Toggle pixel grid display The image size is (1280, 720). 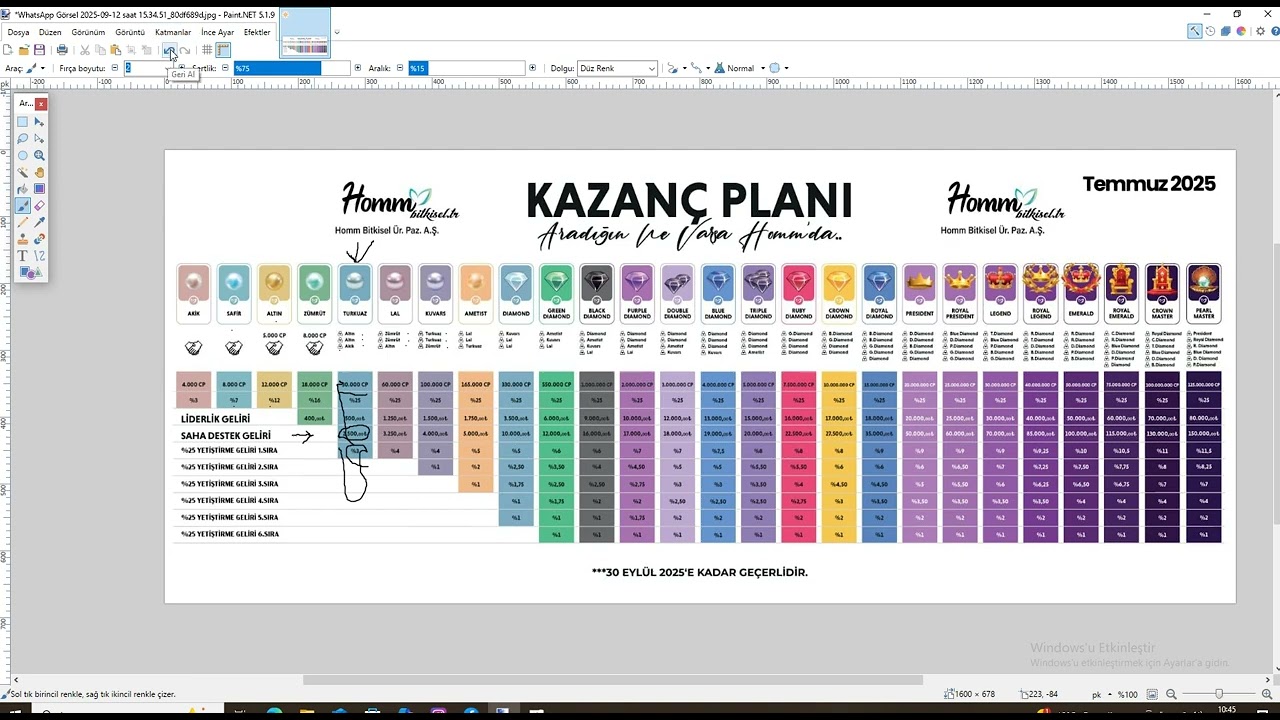[x=207, y=50]
